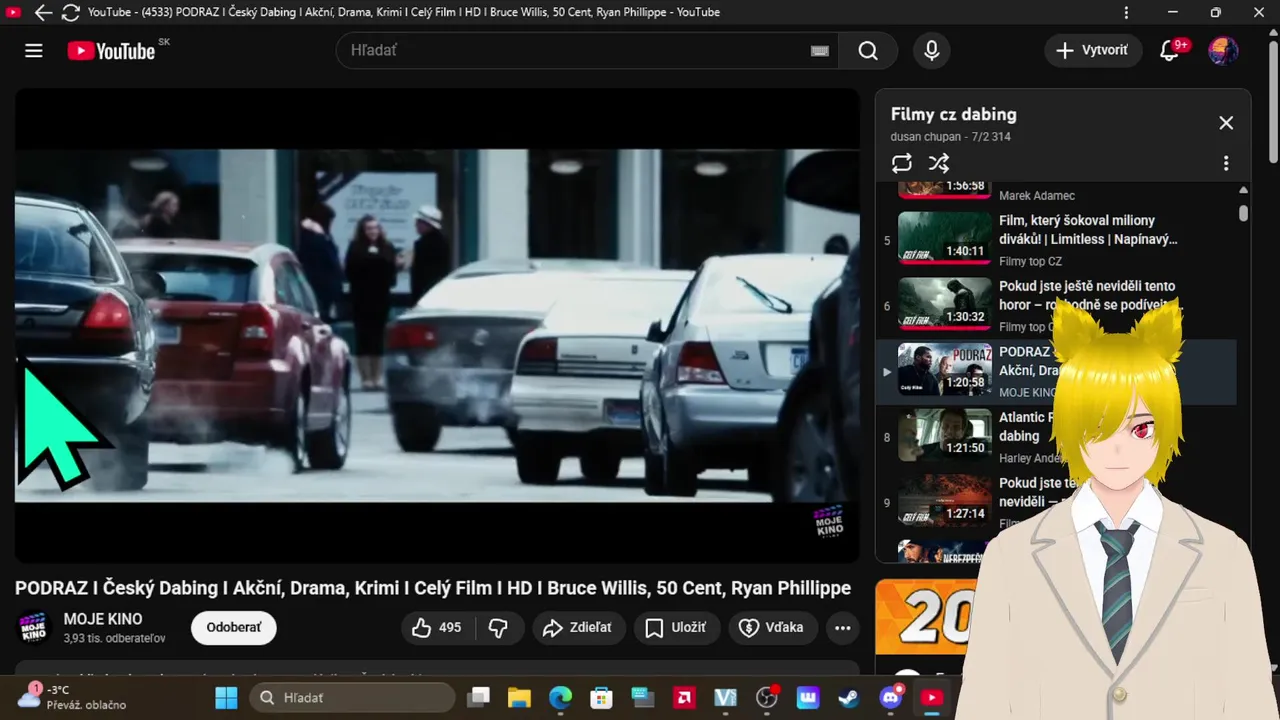Open "Pokud jste ještě neviděli tento horor" title

tap(1087, 295)
